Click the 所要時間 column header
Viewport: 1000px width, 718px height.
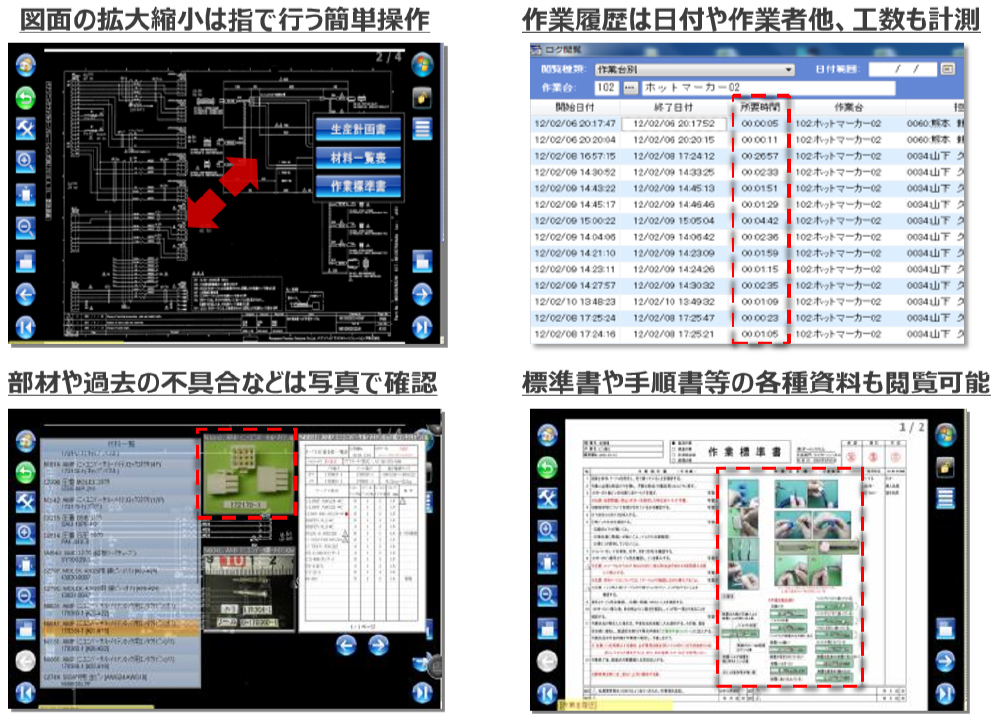click(760, 106)
